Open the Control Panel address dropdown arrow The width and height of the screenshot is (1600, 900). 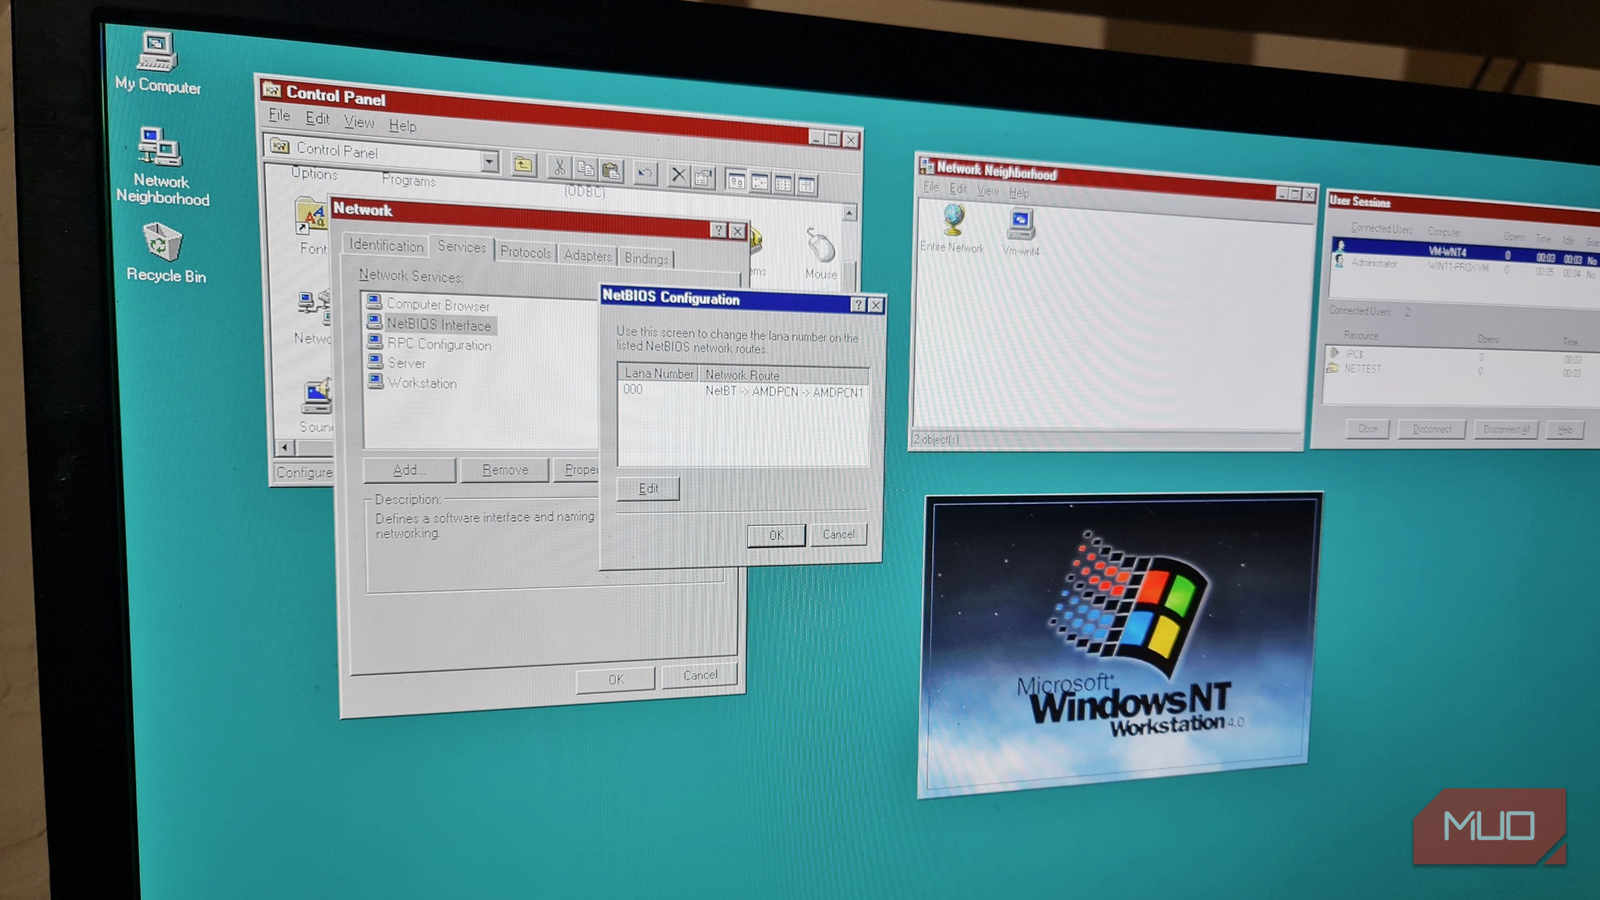tap(489, 161)
